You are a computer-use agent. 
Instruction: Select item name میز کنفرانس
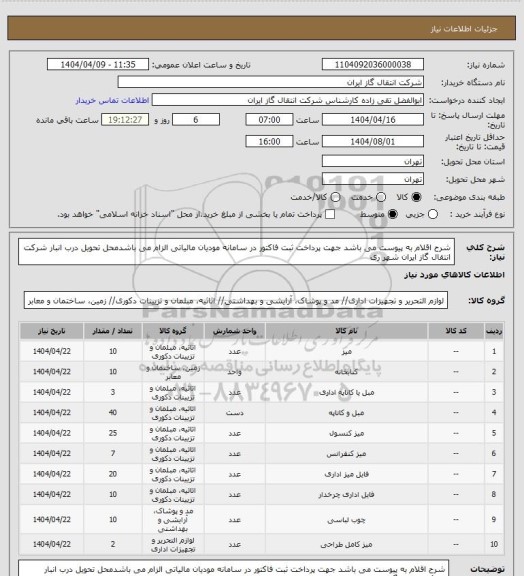coord(346,454)
